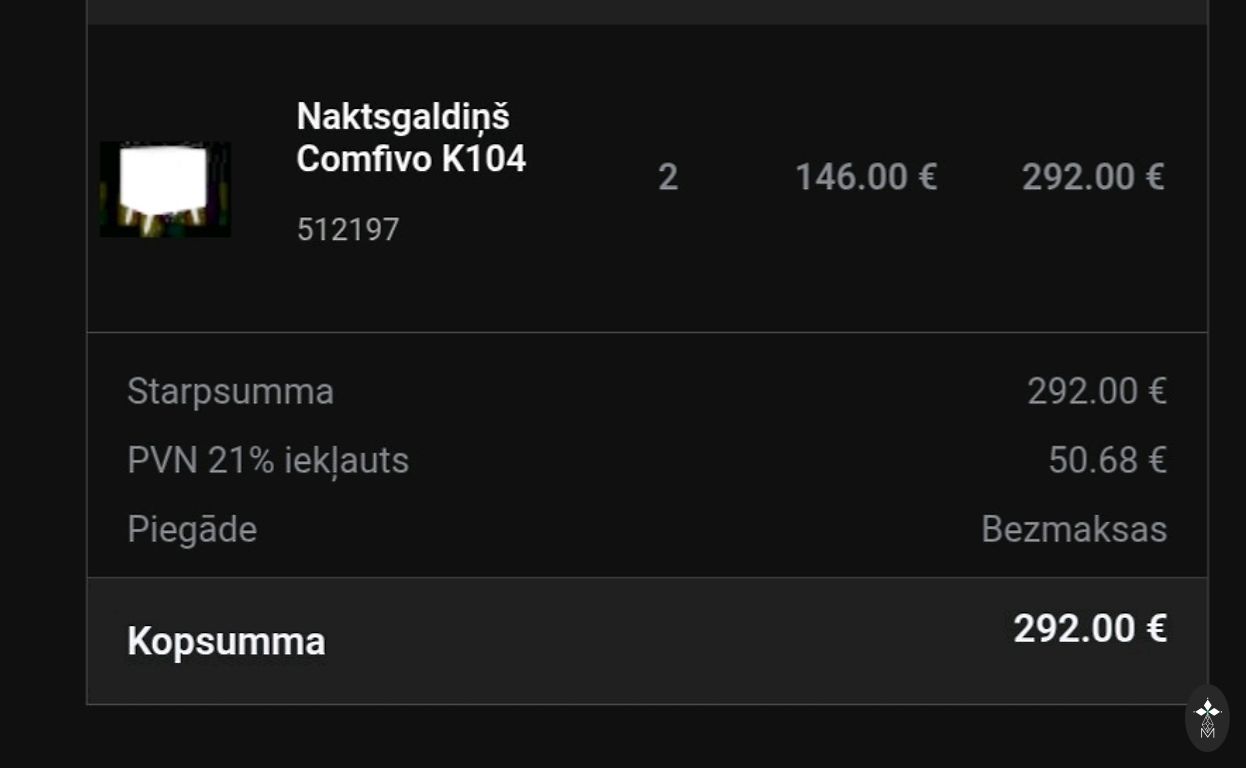
Task: Click the PVN 21% iekļauts label
Action: (x=268, y=460)
